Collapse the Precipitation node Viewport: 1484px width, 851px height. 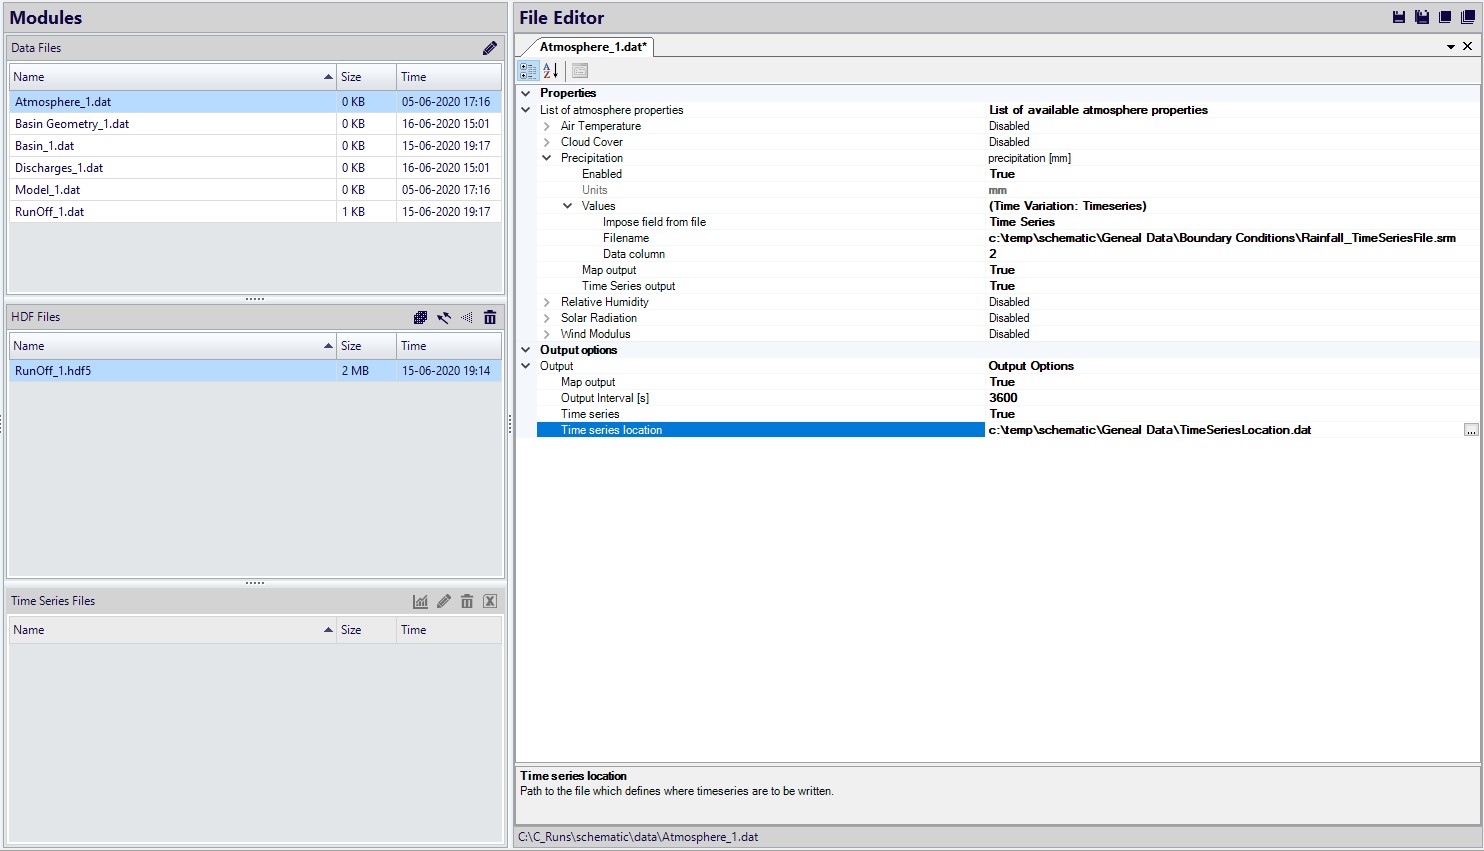click(547, 158)
